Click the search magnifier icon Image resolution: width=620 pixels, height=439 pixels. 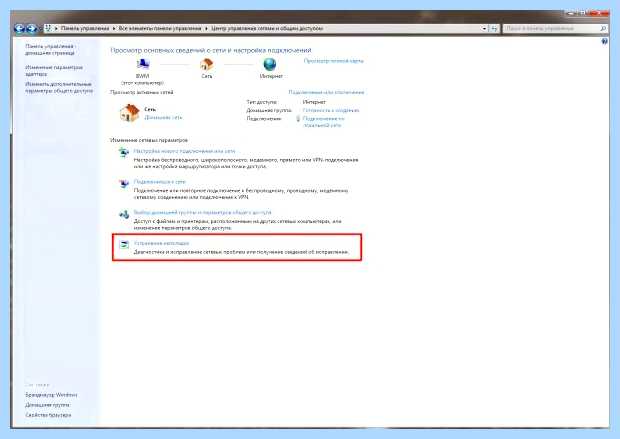(x=603, y=28)
